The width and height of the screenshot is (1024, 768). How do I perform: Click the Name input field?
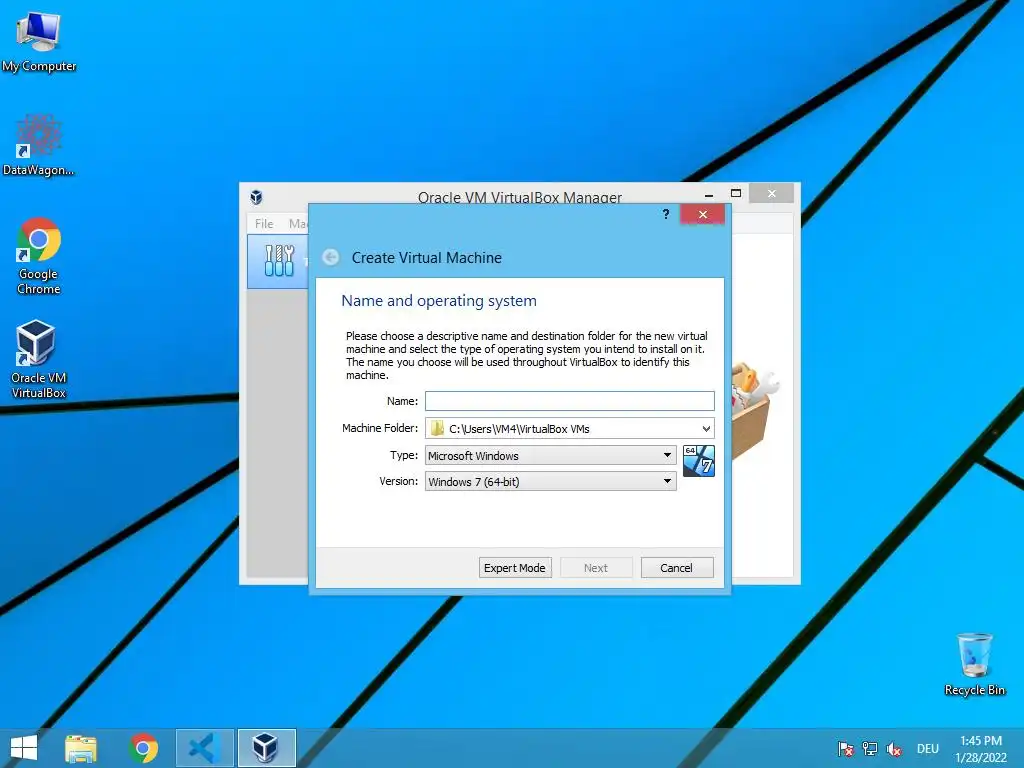pos(569,401)
